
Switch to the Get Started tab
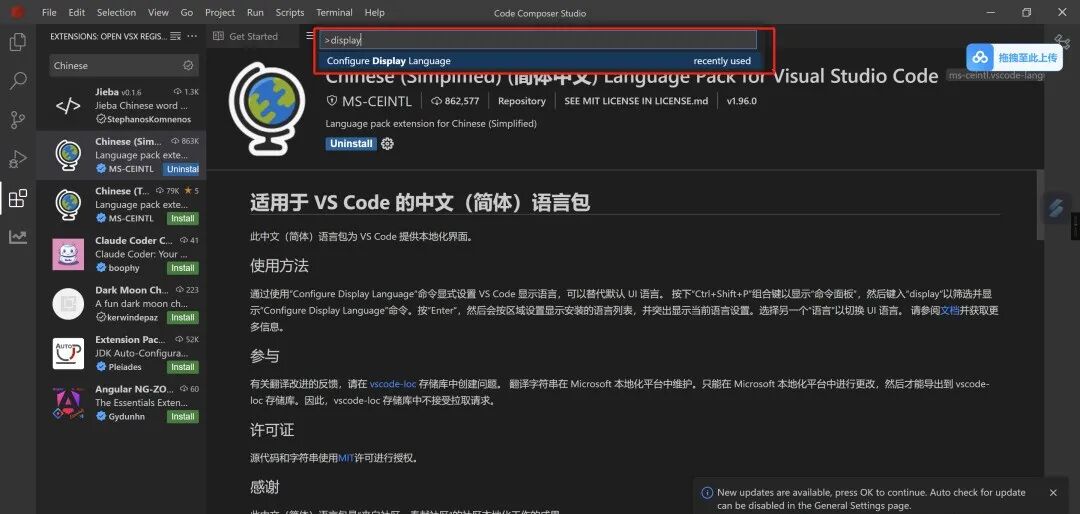point(252,36)
